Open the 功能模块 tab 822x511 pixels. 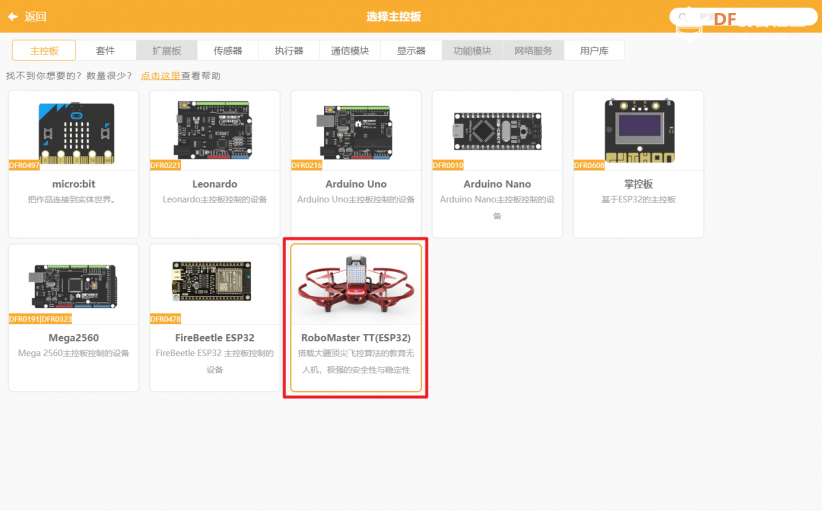(x=472, y=51)
